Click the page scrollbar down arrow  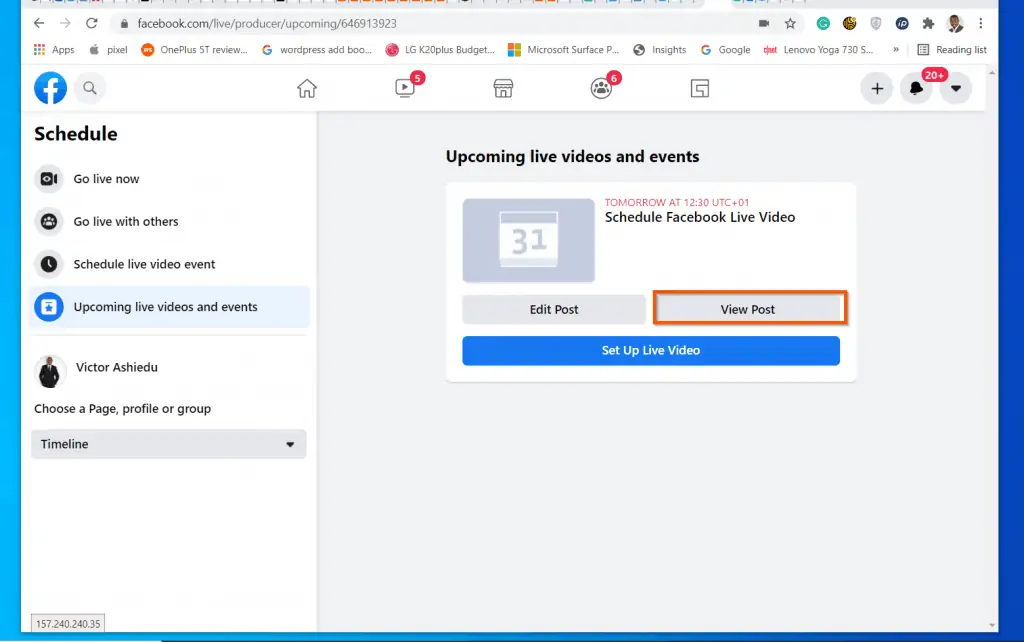tap(992, 625)
